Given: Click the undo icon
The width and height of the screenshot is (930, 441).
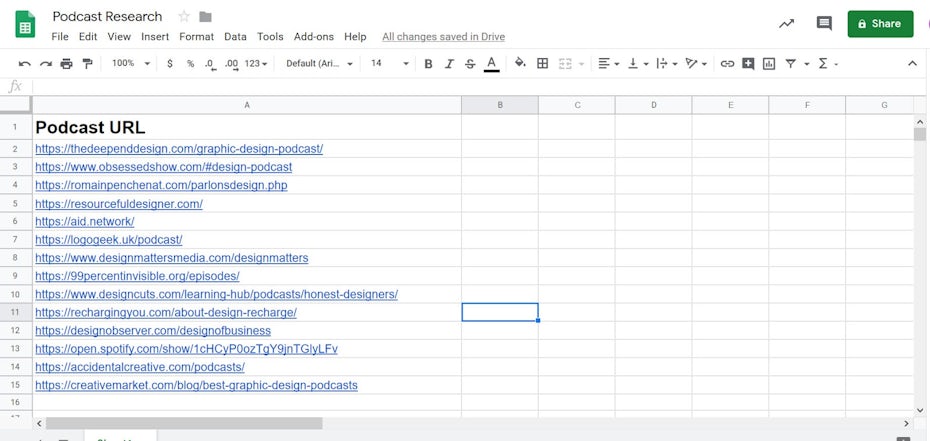Looking at the screenshot, I should click(24, 64).
